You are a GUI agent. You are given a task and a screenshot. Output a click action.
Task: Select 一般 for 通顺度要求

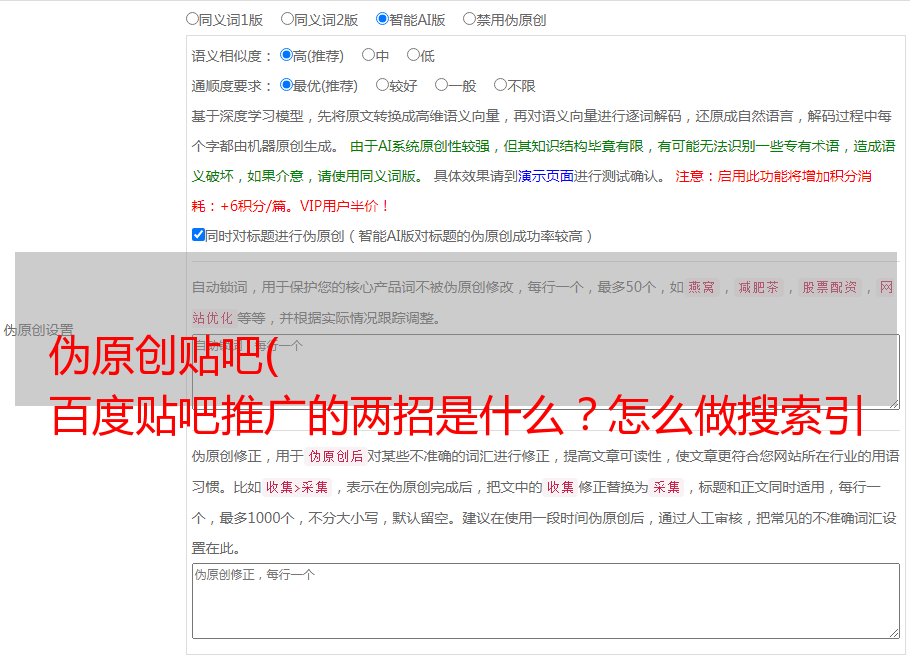click(x=442, y=85)
